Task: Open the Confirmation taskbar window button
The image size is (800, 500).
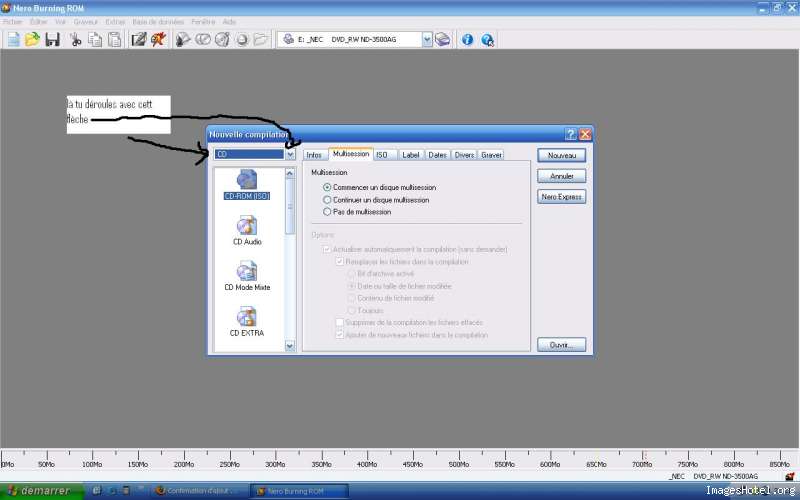Action: point(199,491)
